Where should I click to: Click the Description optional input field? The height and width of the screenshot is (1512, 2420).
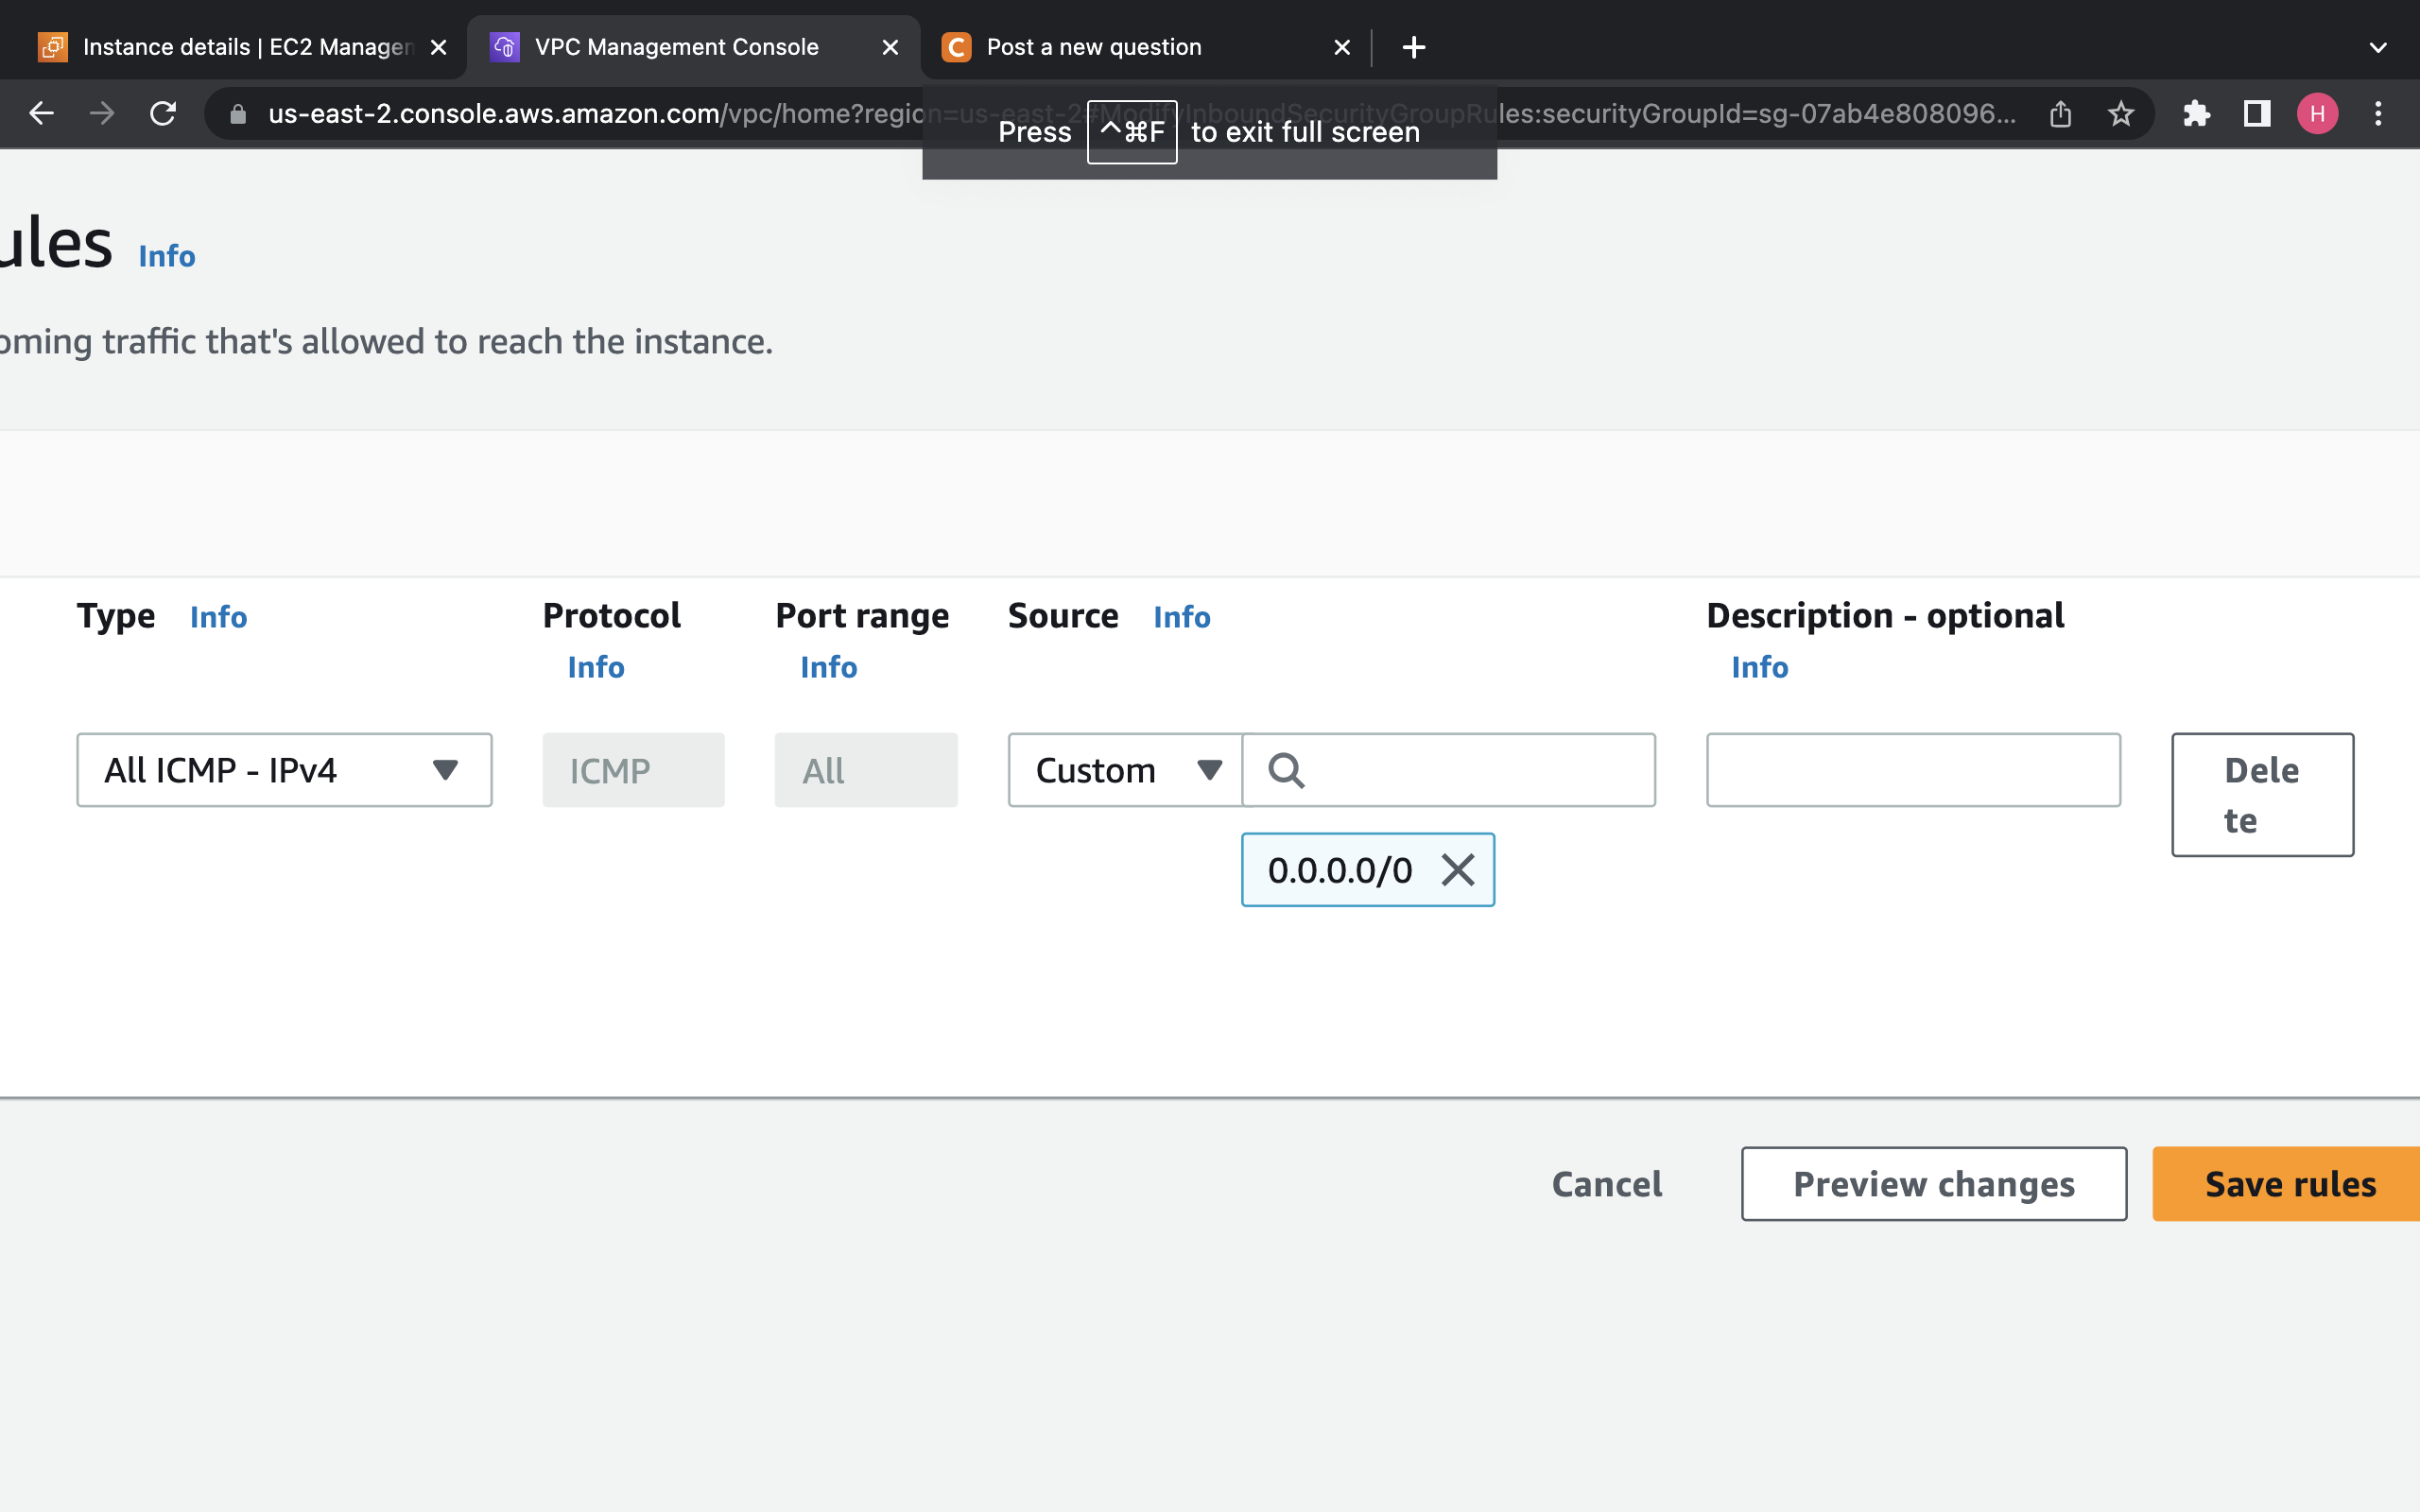click(1912, 770)
